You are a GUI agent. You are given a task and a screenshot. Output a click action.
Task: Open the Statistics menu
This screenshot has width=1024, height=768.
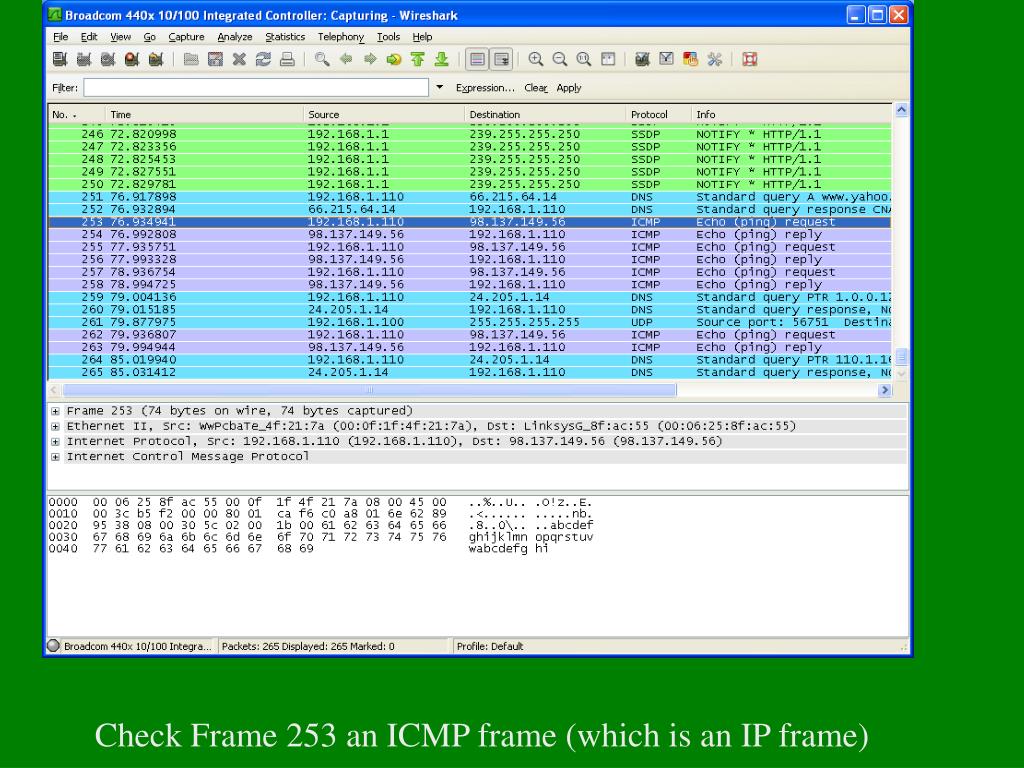coord(285,37)
